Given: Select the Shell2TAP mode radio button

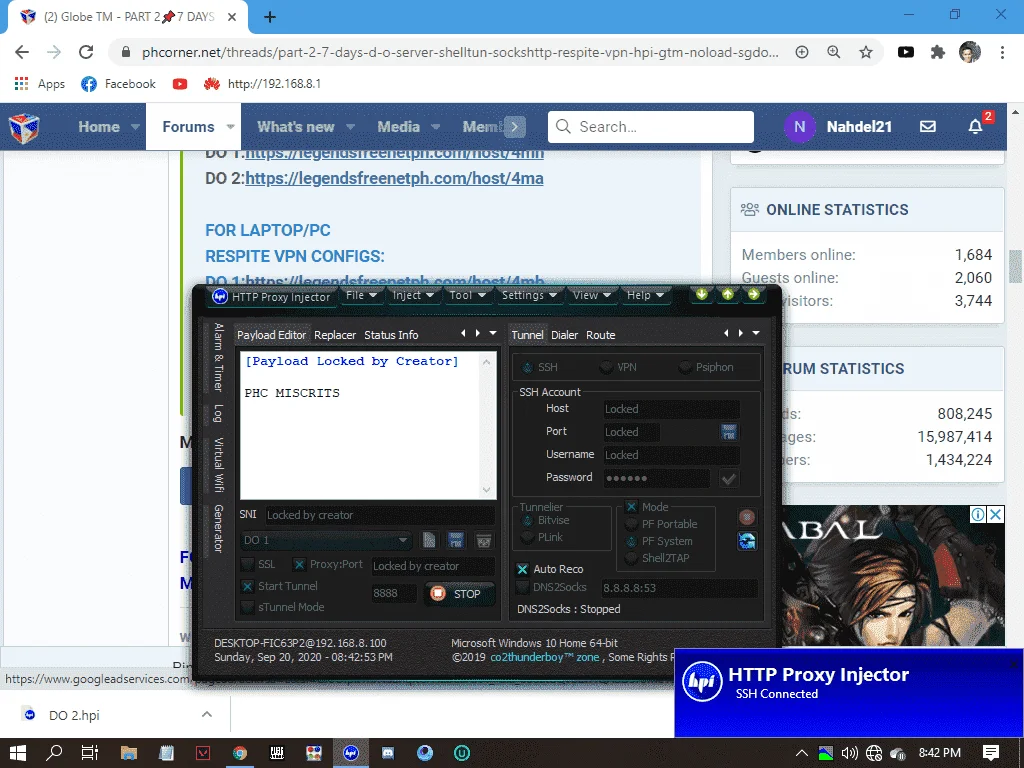Looking at the screenshot, I should (632, 558).
